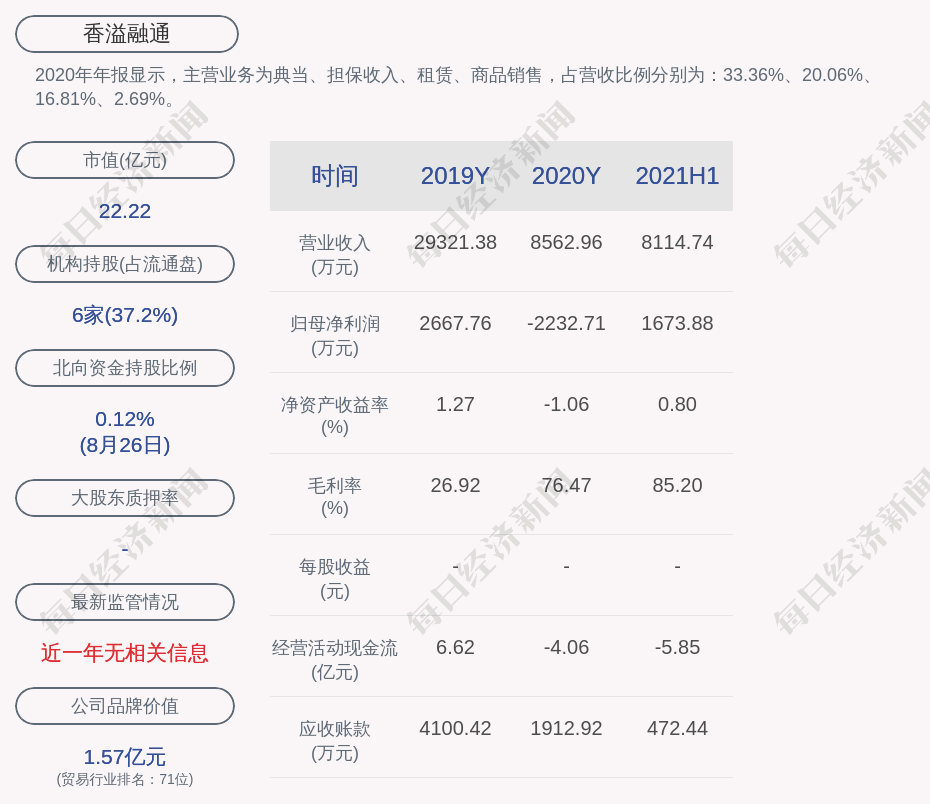
Task: Click the 归母净利润(万元) row label
Action: click(x=335, y=336)
